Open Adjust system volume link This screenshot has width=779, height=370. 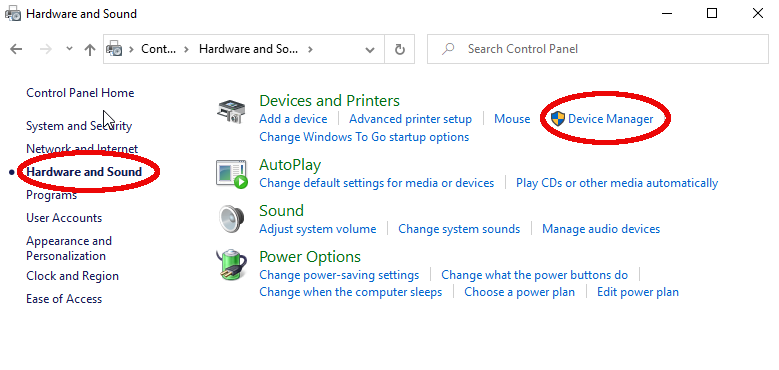tap(318, 229)
